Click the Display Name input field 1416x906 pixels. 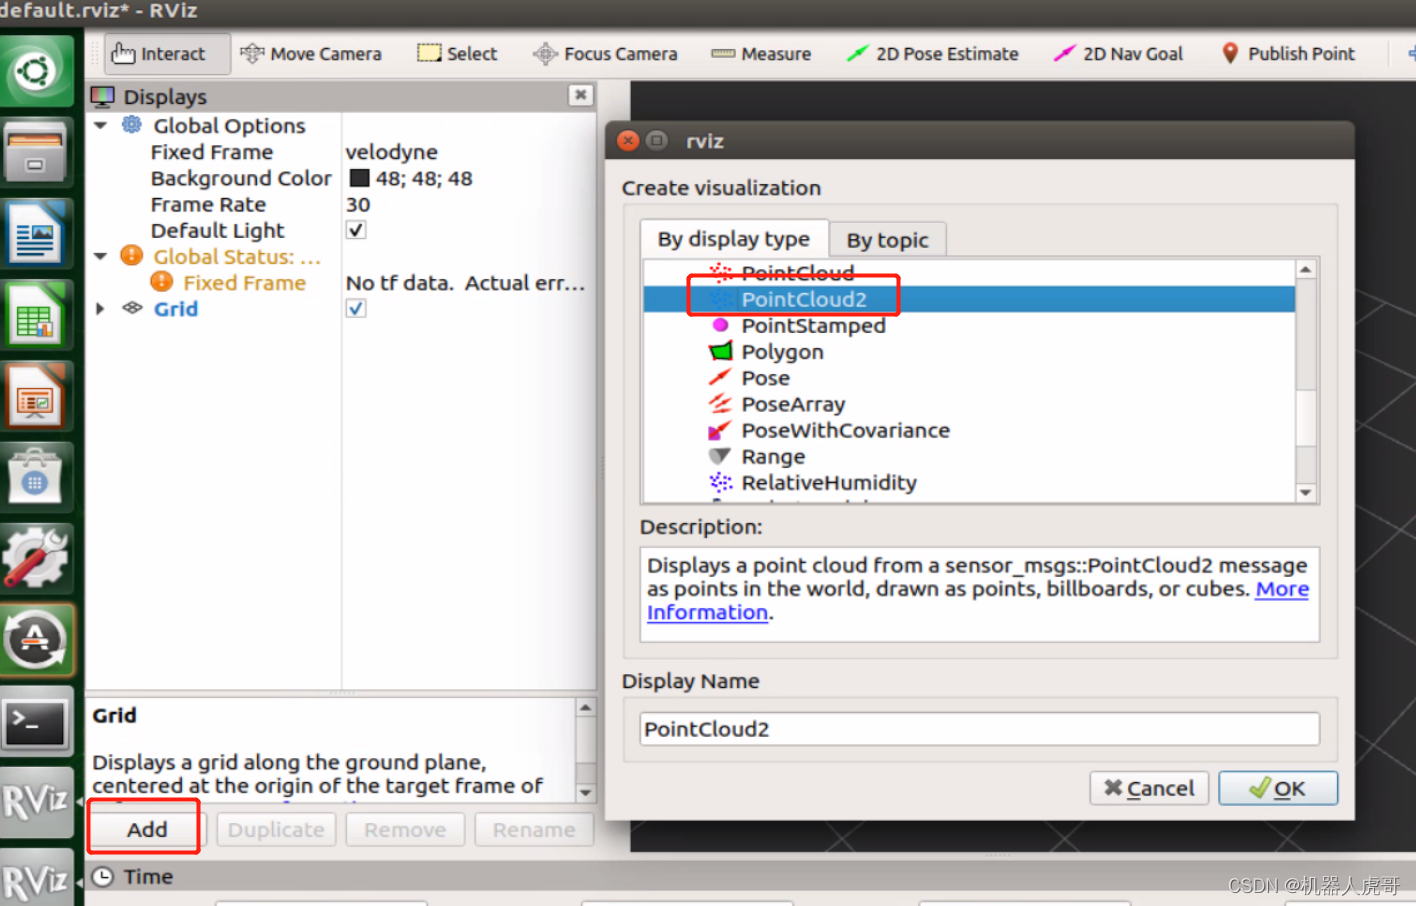(979, 729)
